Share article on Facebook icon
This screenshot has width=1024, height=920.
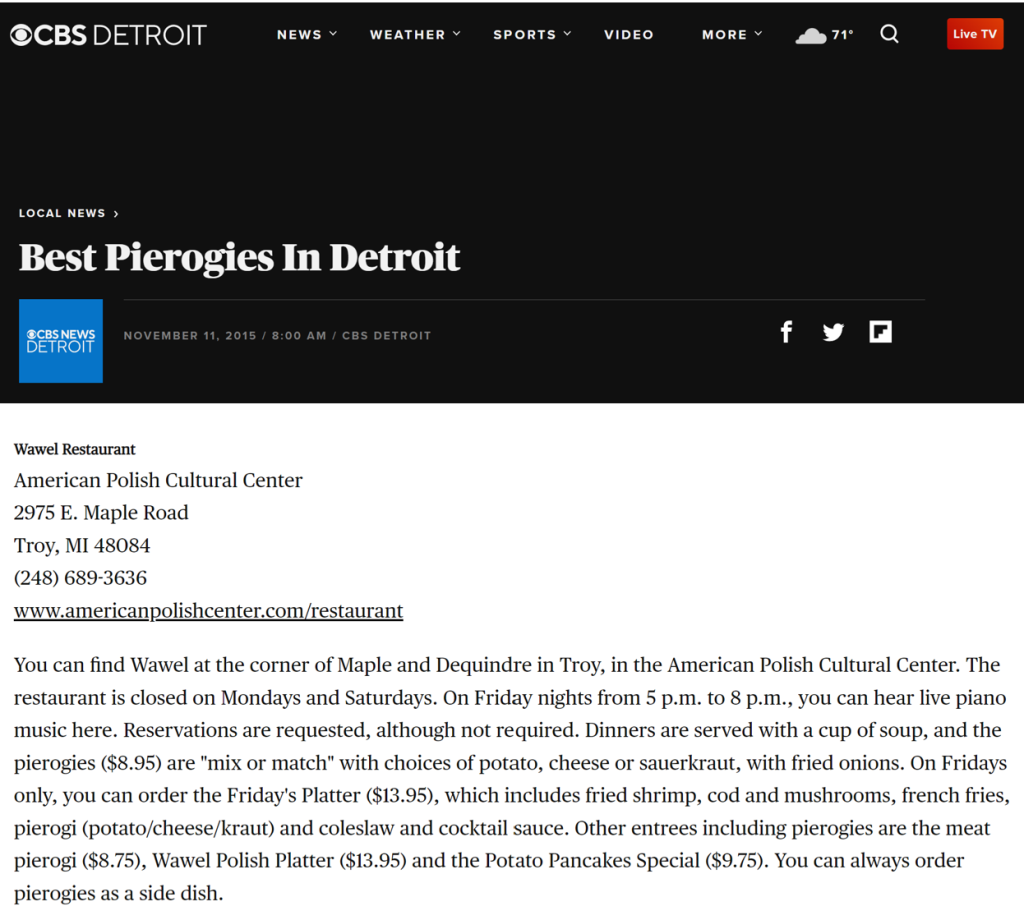786,332
